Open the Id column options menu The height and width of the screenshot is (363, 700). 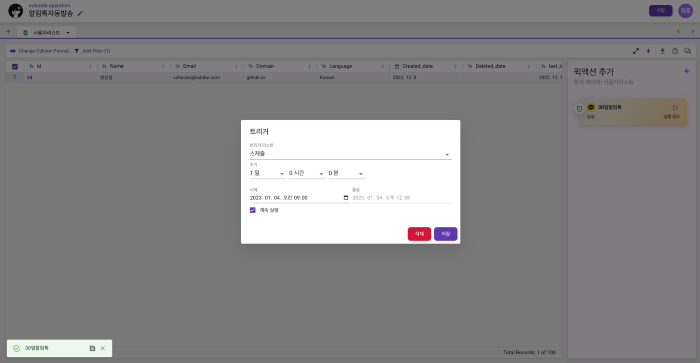[90, 67]
